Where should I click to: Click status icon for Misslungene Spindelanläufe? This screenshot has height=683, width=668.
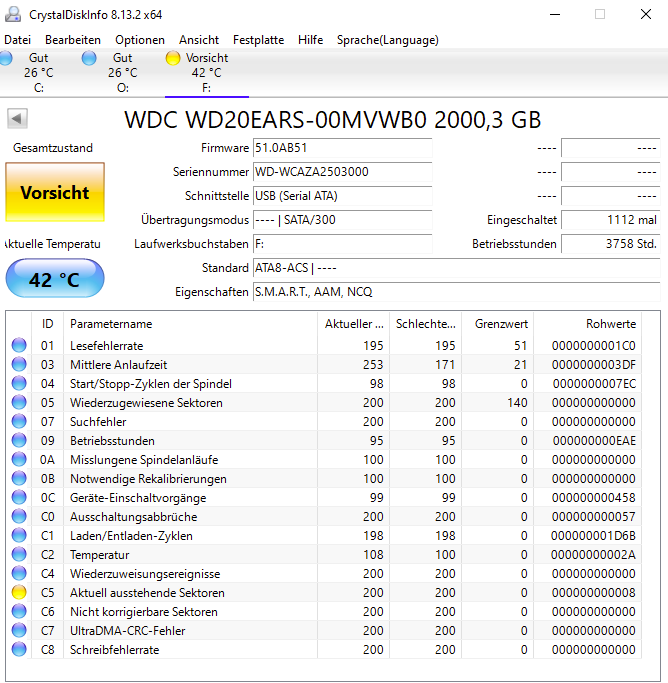pos(19,460)
